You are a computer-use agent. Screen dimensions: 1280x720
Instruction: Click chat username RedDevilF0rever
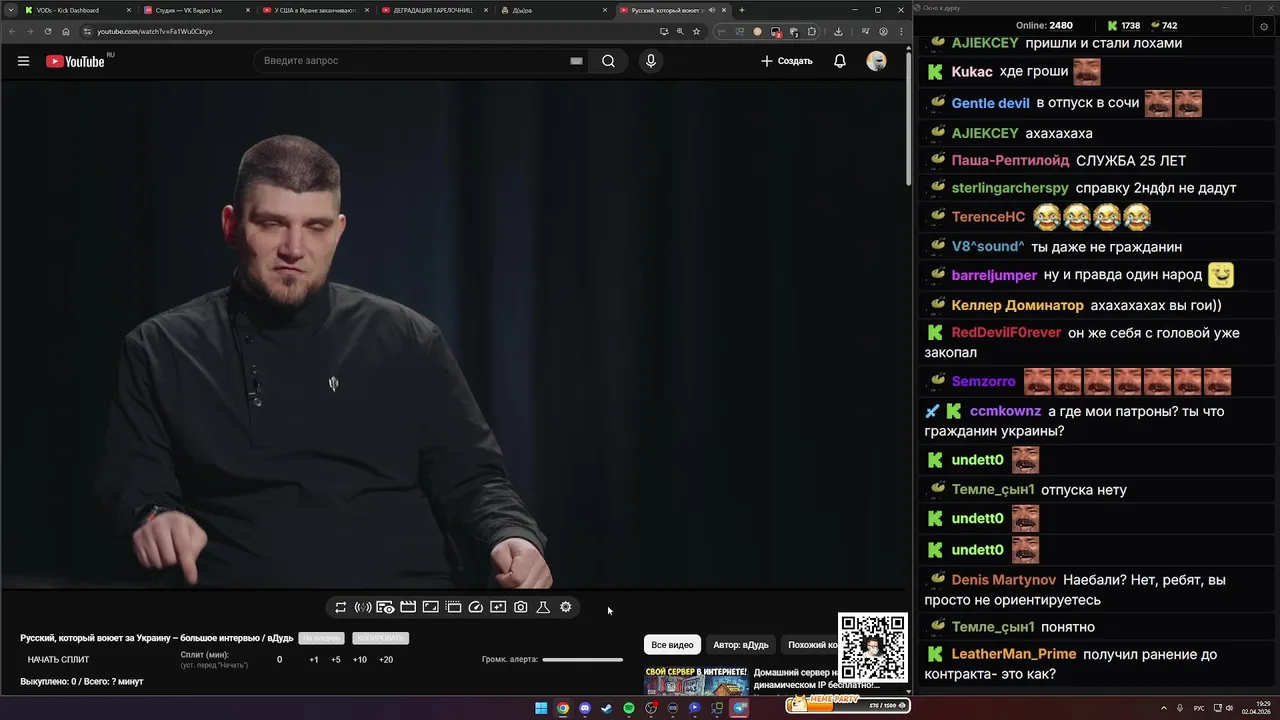tap(1006, 333)
